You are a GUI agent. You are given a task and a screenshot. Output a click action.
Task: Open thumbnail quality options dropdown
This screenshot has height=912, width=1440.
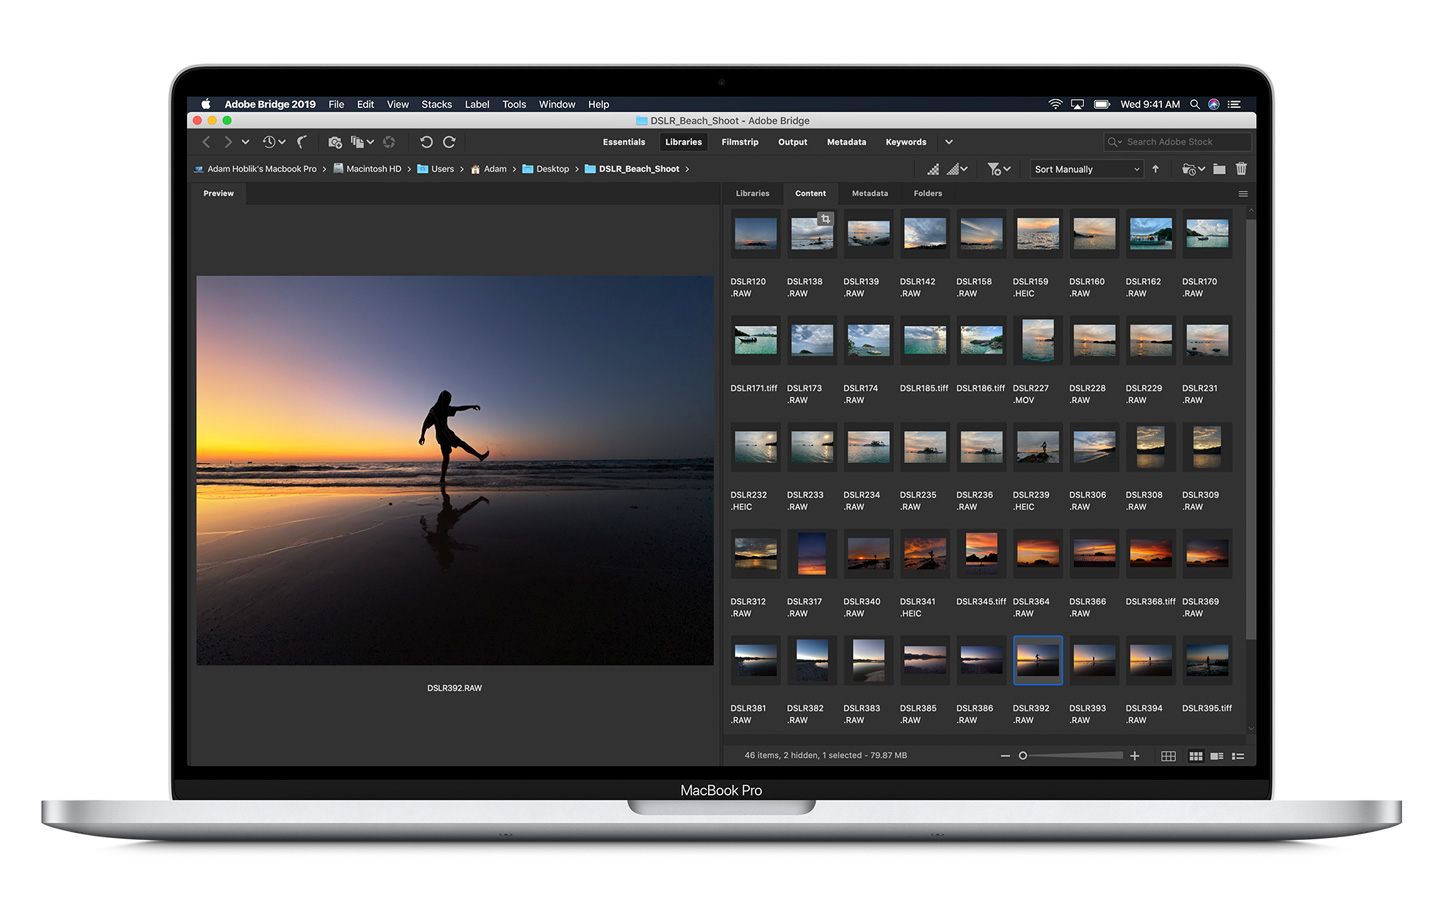point(958,169)
